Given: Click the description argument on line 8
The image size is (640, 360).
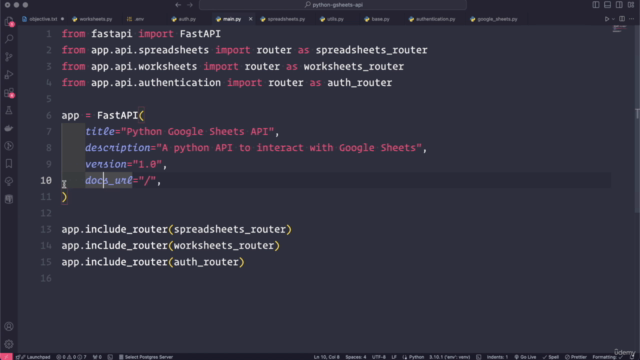Looking at the screenshot, I should click(256, 148).
